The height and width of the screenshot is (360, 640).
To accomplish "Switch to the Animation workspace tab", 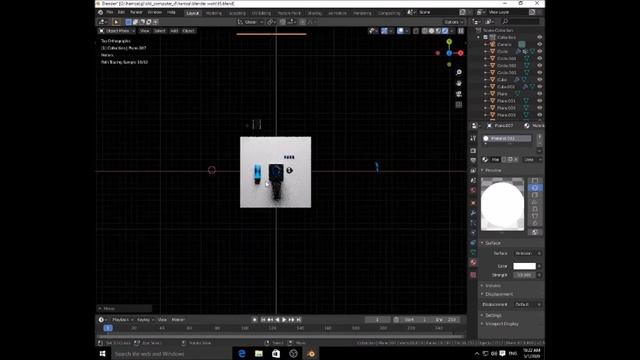I will click(337, 13).
